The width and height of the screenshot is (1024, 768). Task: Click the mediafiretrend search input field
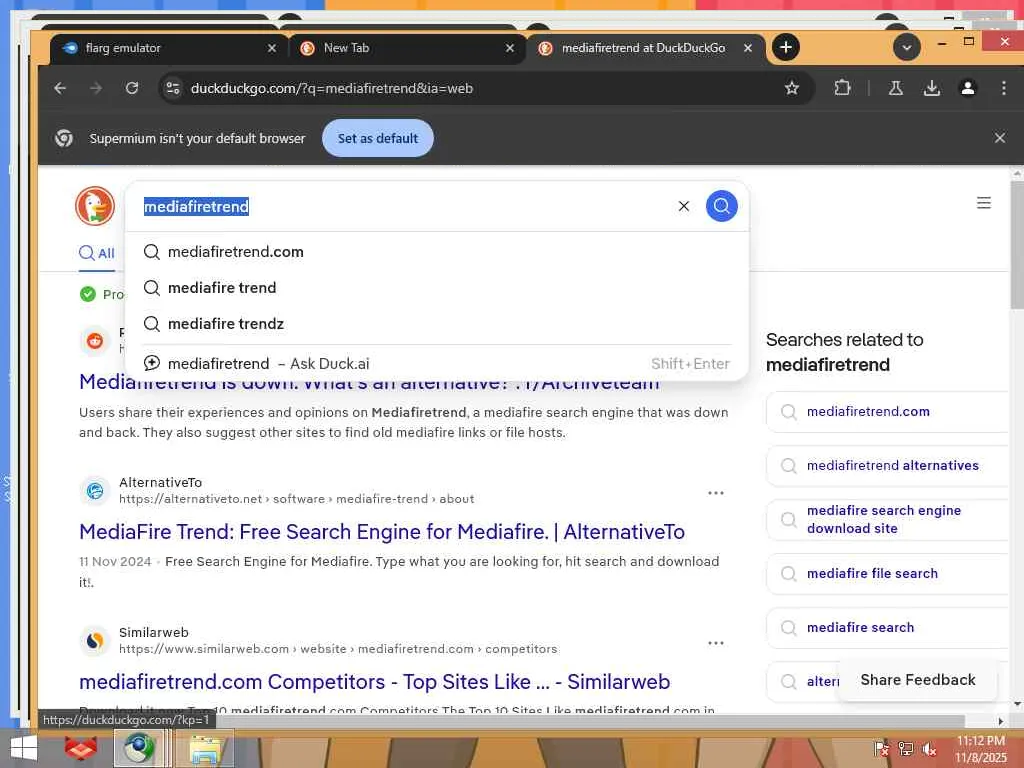(405, 206)
